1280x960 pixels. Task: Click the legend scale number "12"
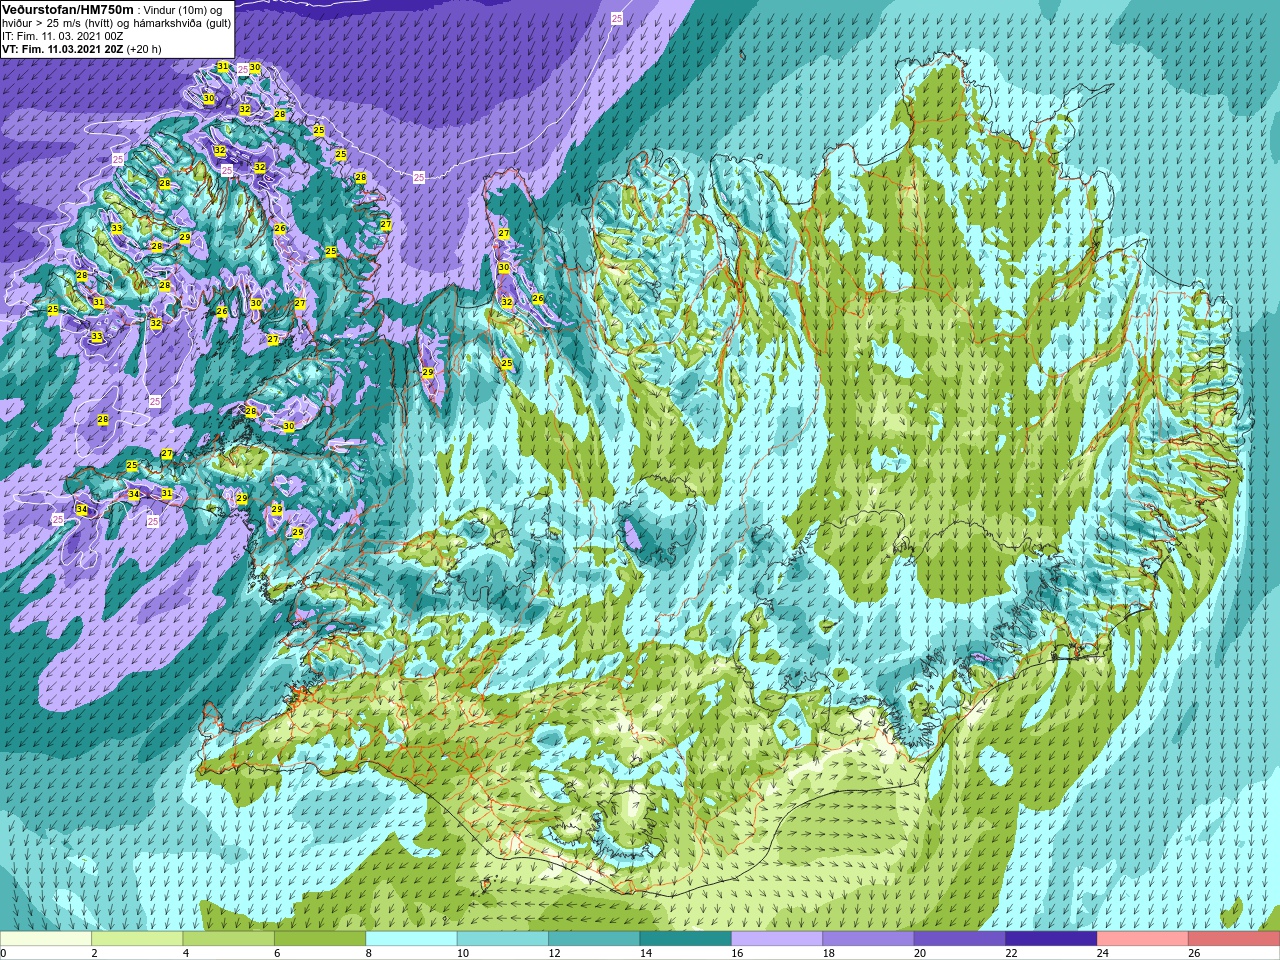(x=555, y=953)
